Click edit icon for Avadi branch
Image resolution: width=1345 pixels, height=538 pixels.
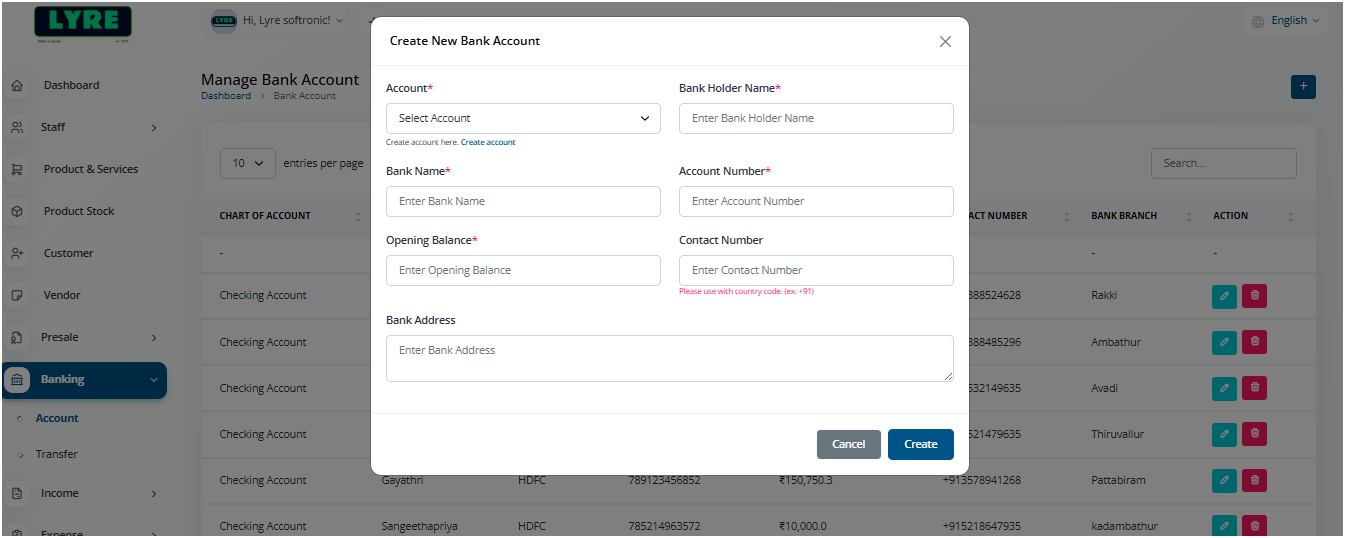(1224, 388)
